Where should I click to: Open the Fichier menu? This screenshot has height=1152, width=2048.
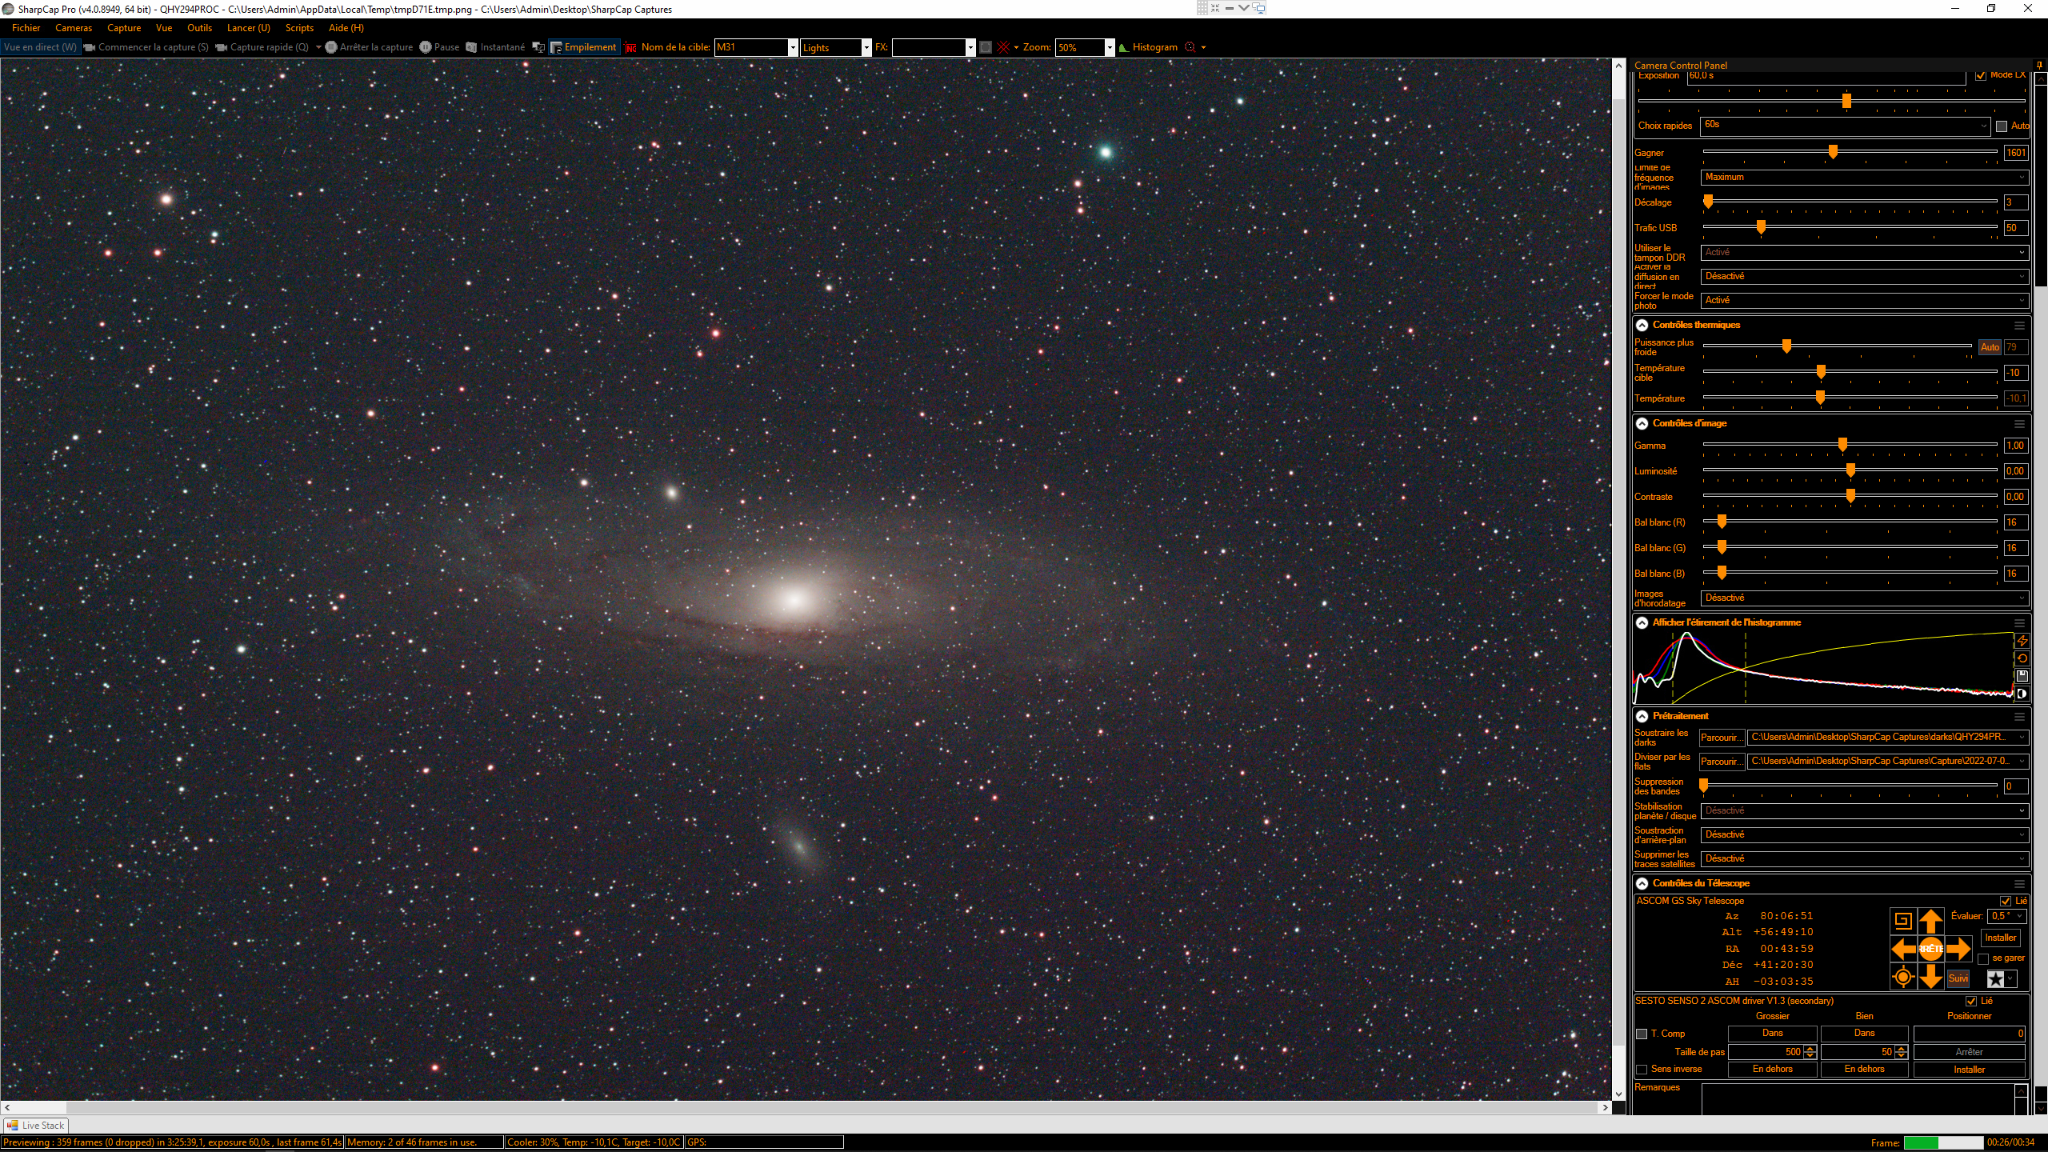pos(26,28)
